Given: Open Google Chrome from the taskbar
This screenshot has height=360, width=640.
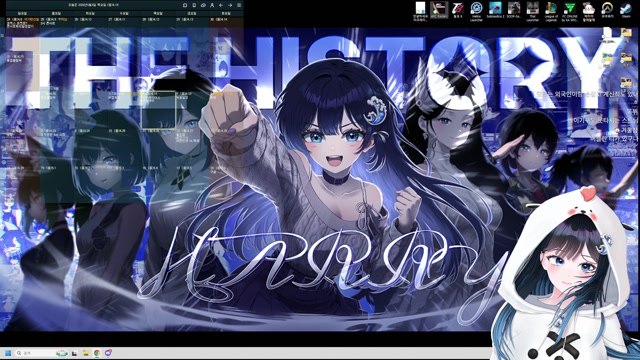Looking at the screenshot, I should (97, 353).
